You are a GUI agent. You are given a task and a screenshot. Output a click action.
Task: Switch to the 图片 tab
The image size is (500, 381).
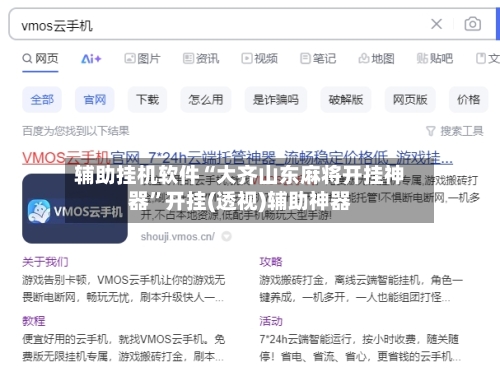click(x=142, y=59)
